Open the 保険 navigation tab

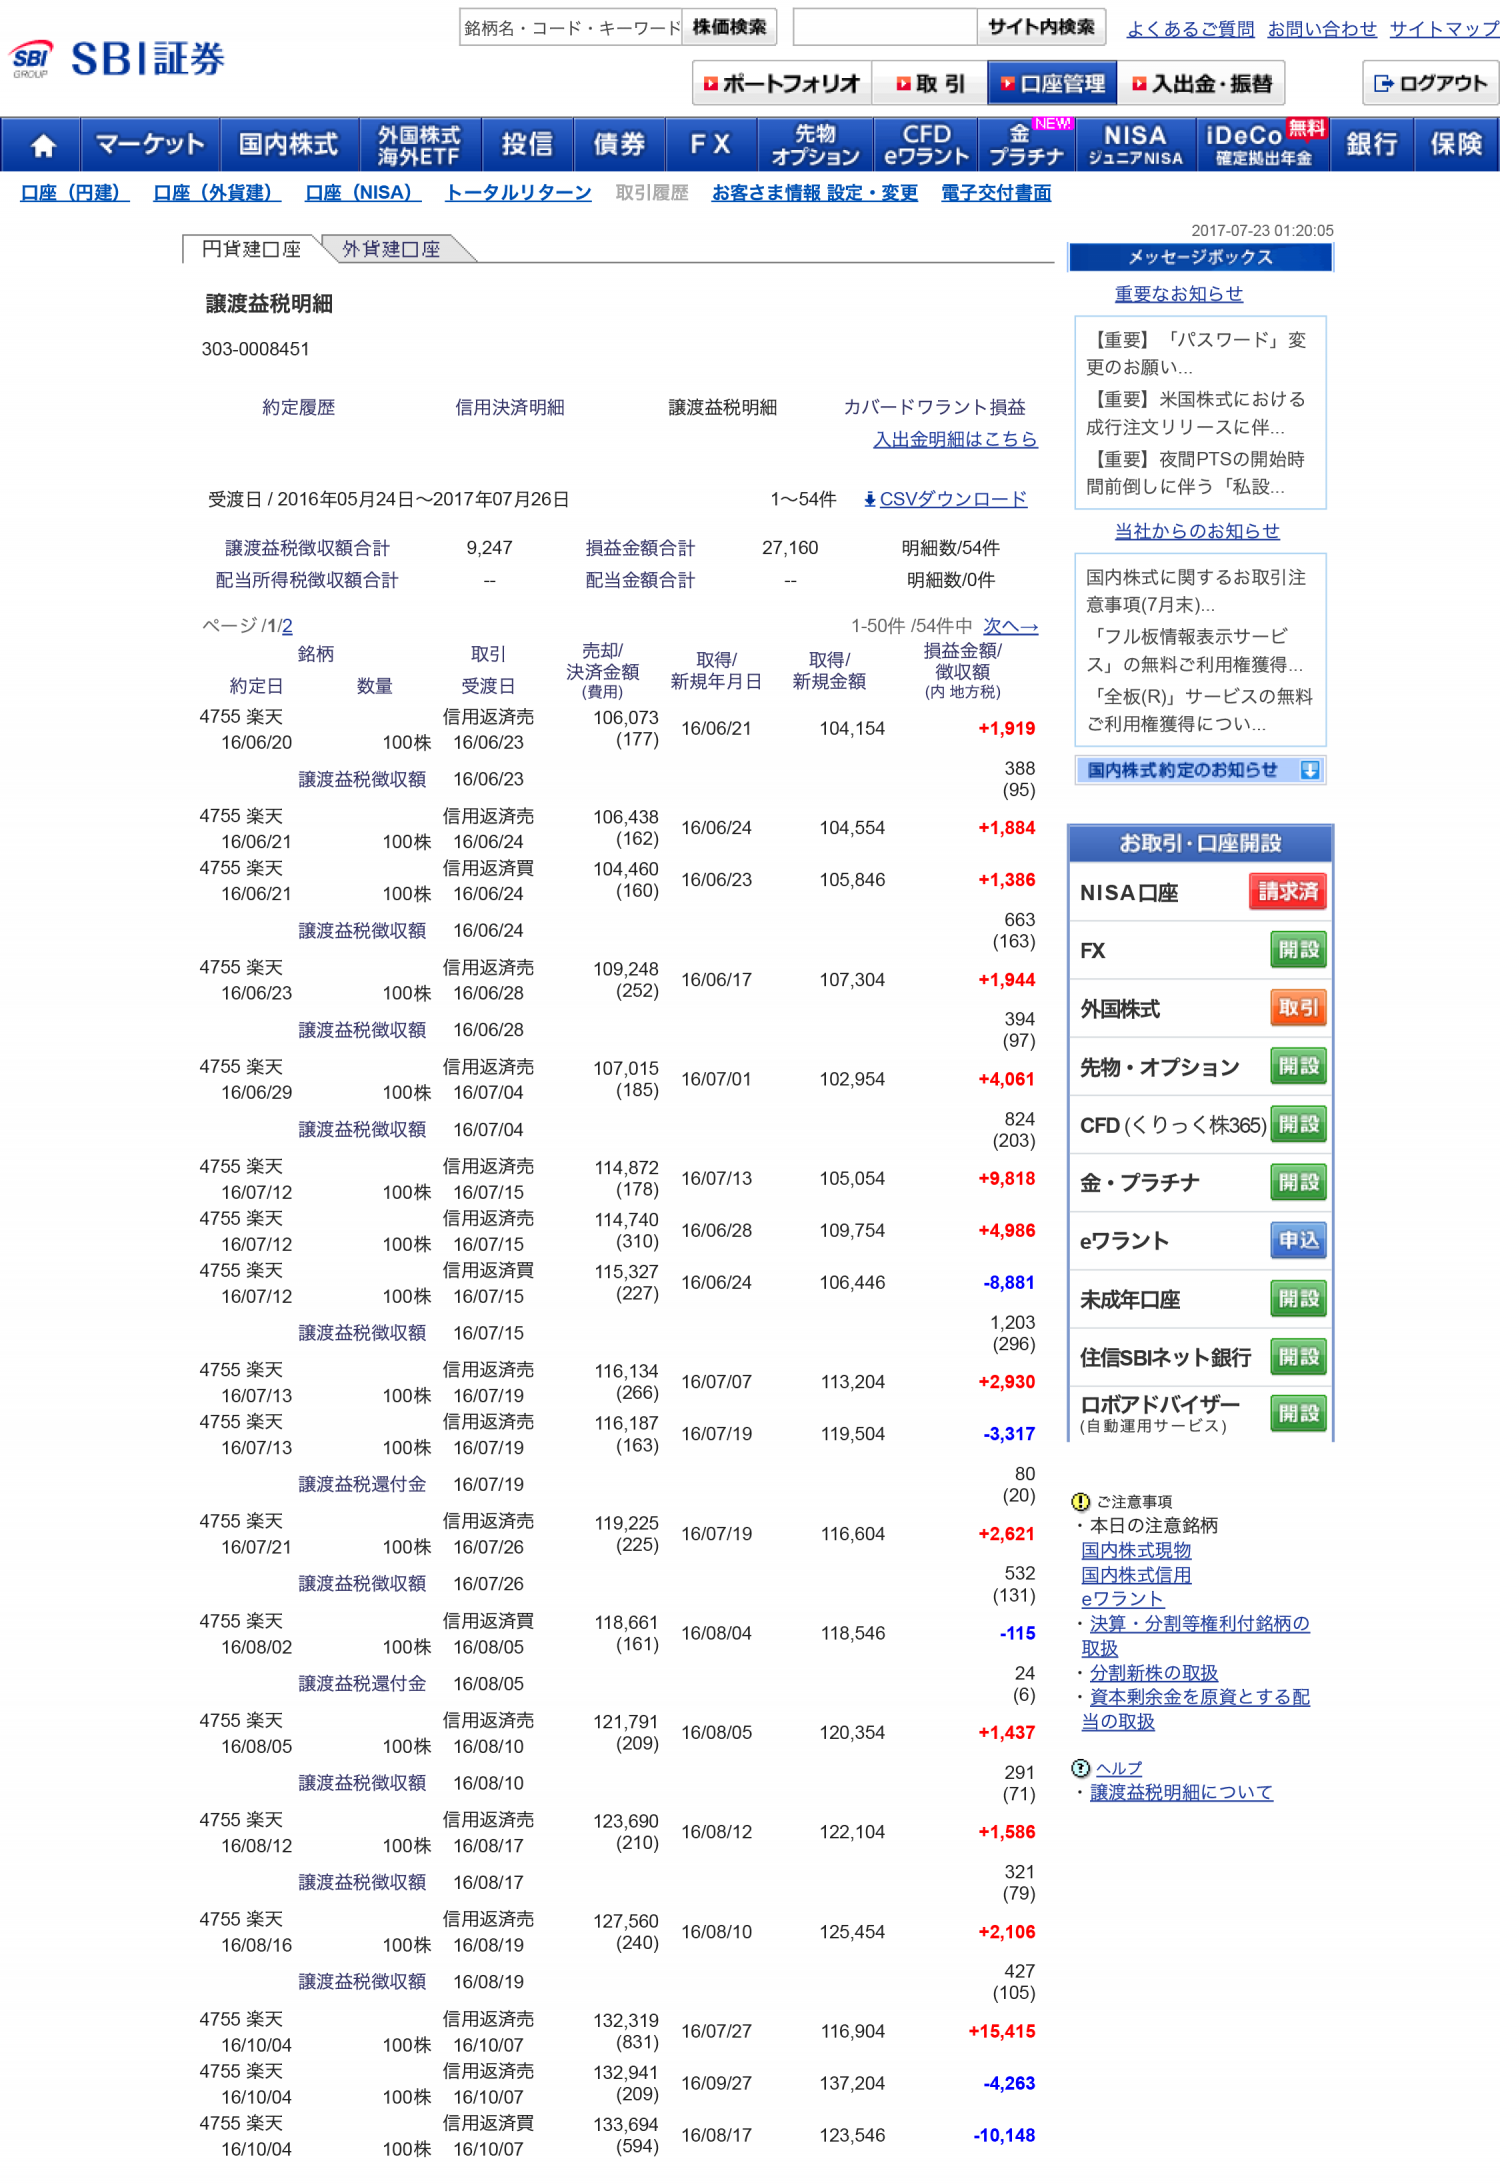[x=1456, y=145]
